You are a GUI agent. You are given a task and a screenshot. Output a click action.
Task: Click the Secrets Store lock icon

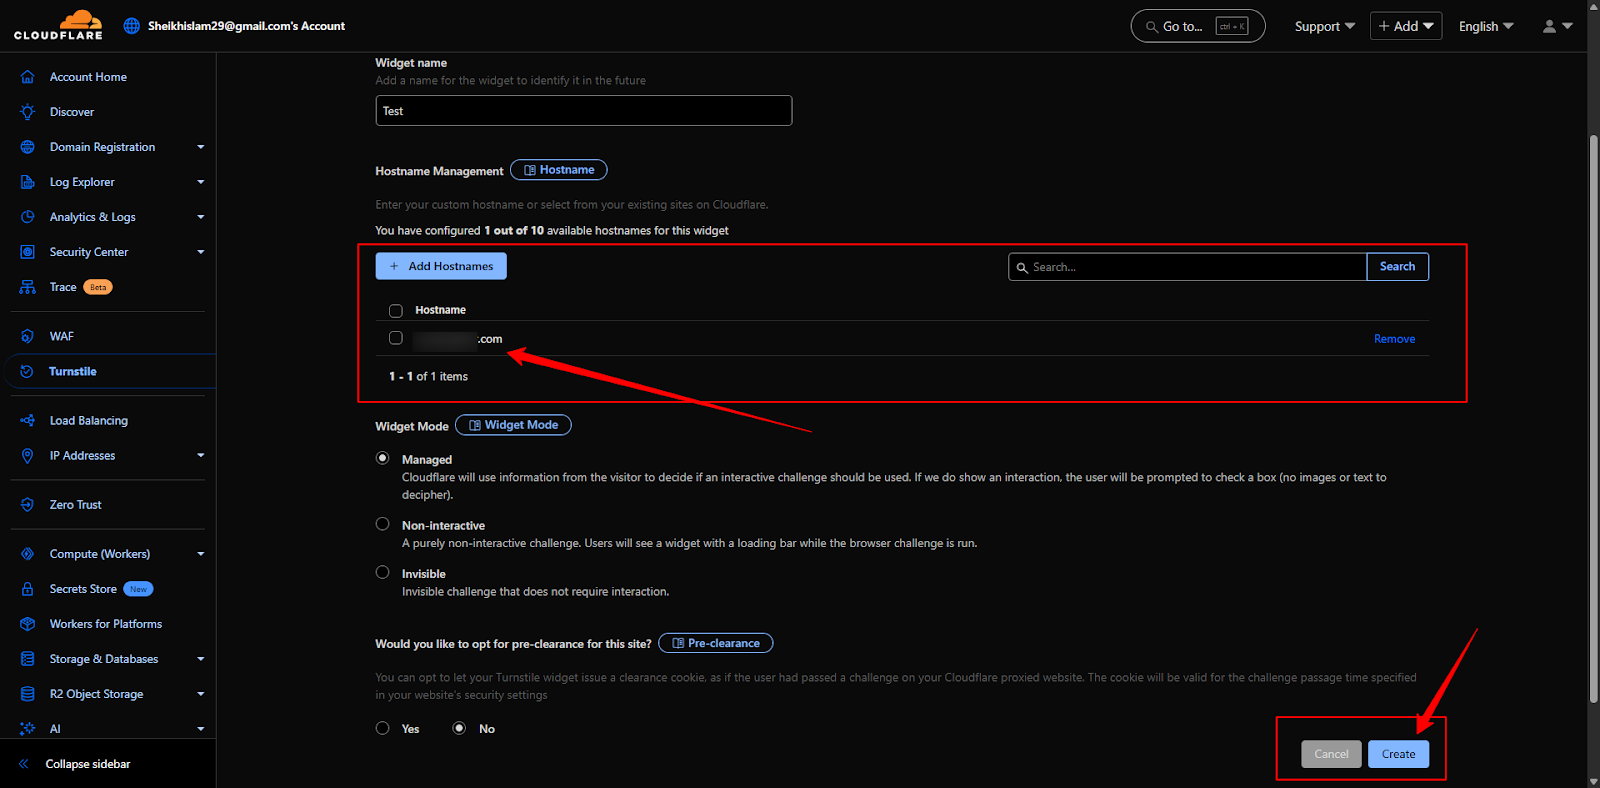[28, 589]
